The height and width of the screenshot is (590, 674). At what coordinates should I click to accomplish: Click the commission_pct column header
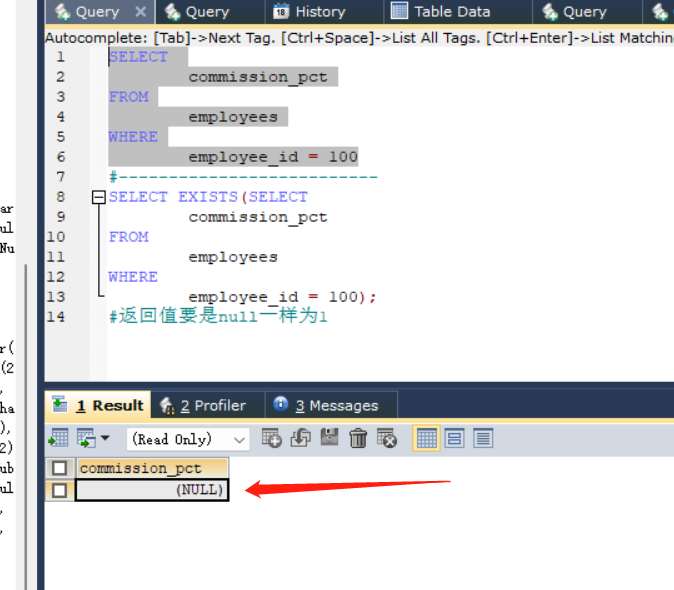click(x=152, y=468)
